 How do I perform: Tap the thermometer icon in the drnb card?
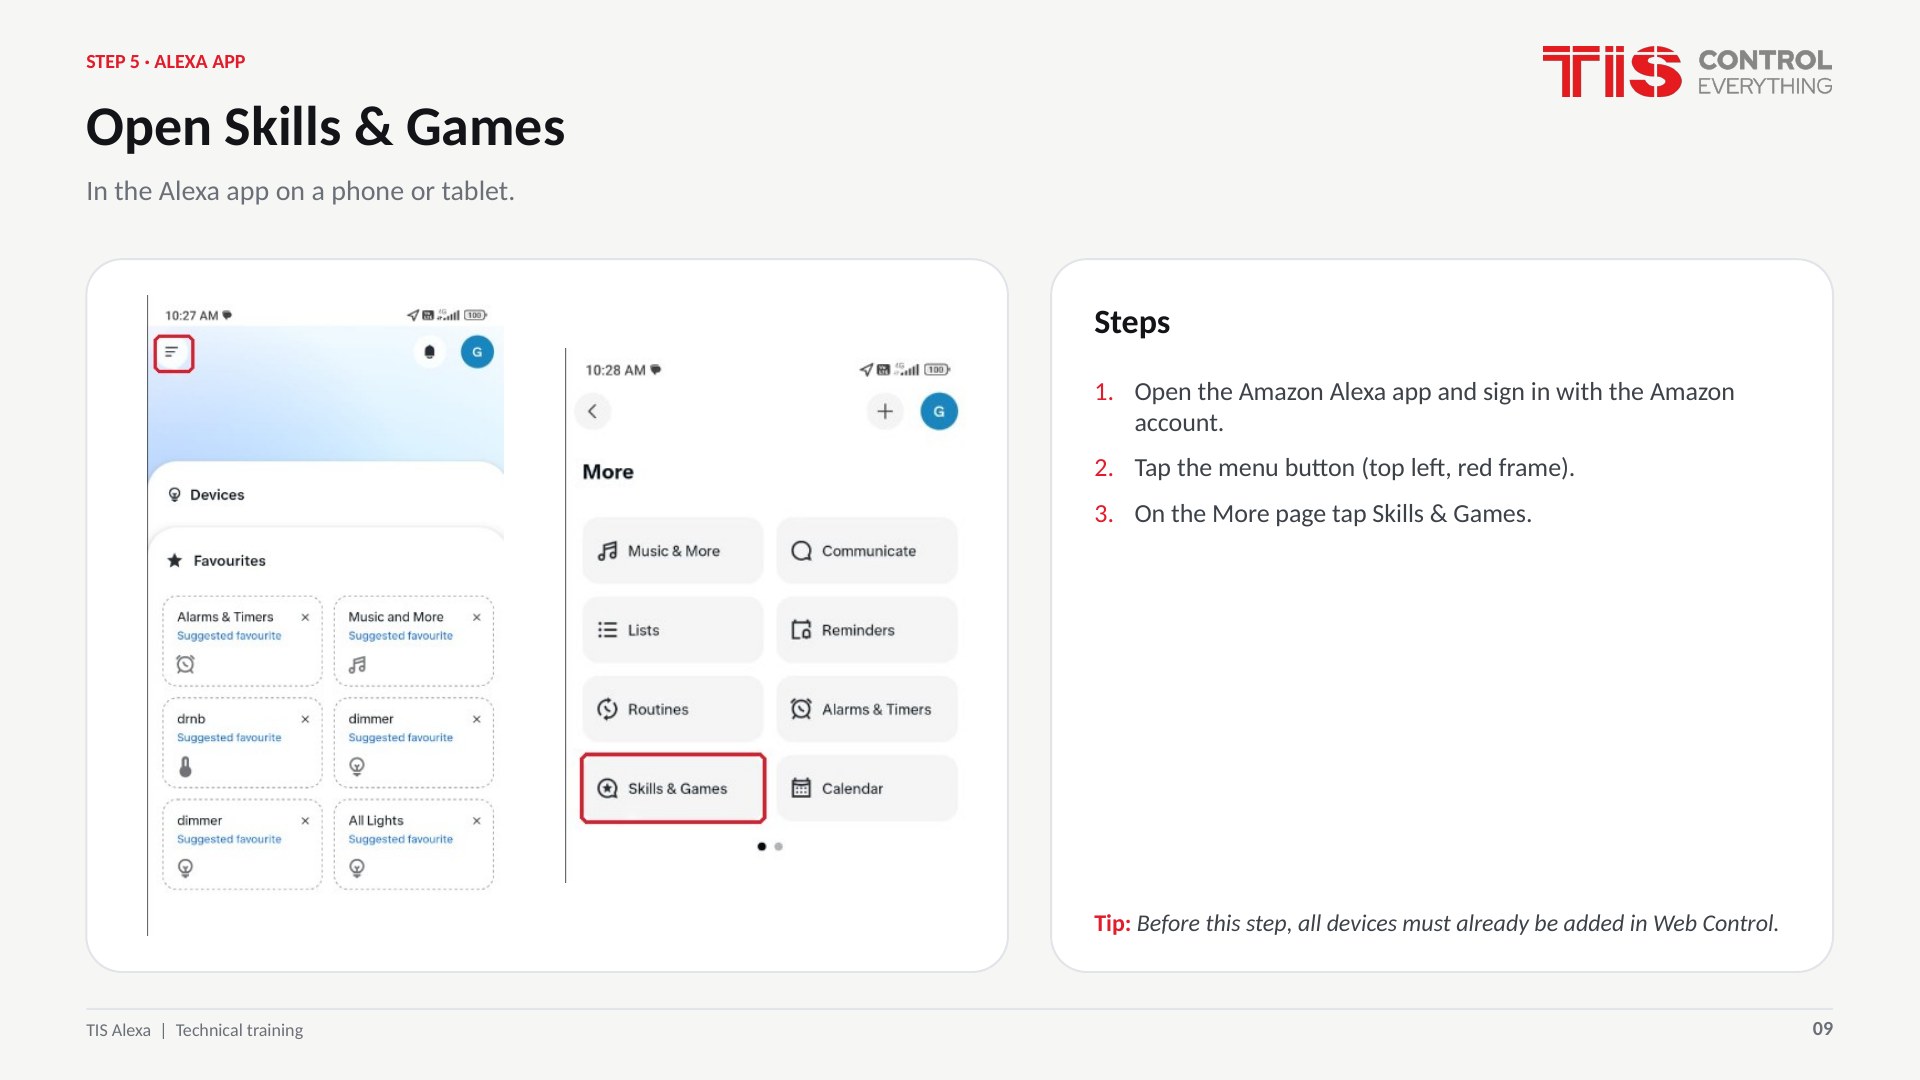click(x=185, y=767)
